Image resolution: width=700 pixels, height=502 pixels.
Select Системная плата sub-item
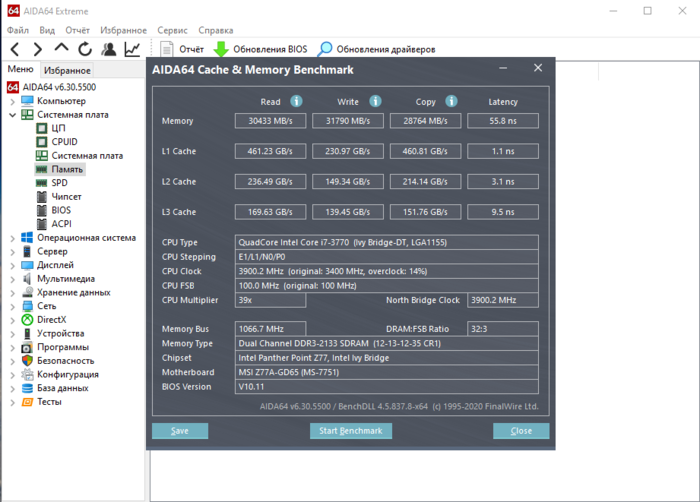pos(87,156)
